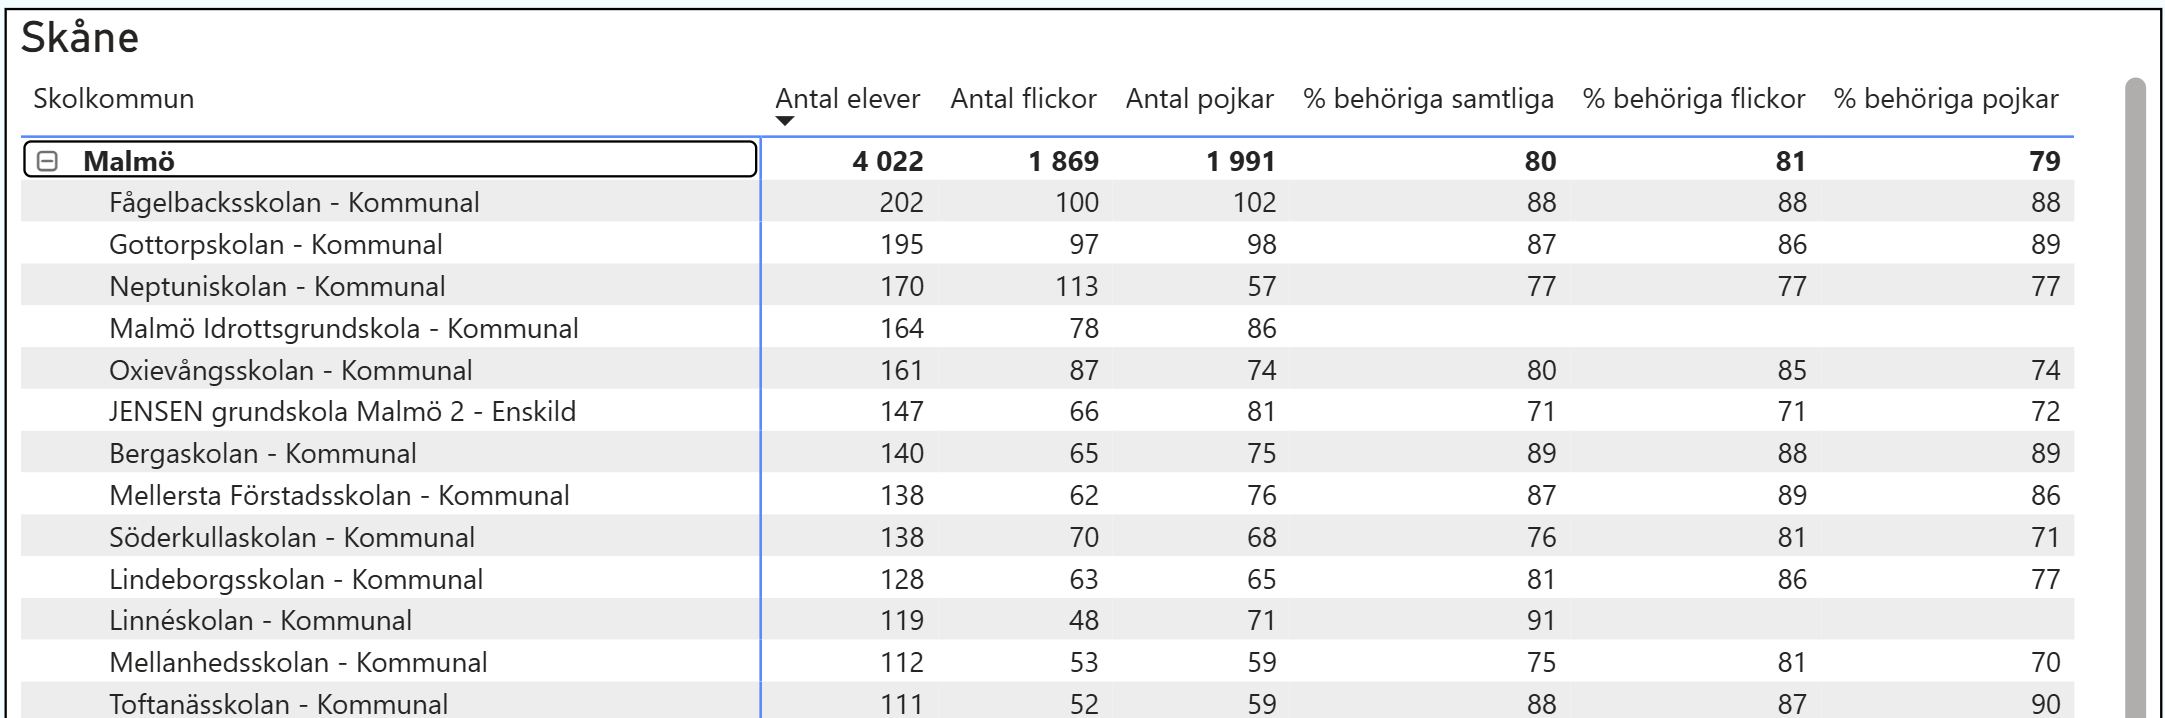The width and height of the screenshot is (2165, 718).
Task: Sort by Antal elever column header
Action: point(847,99)
